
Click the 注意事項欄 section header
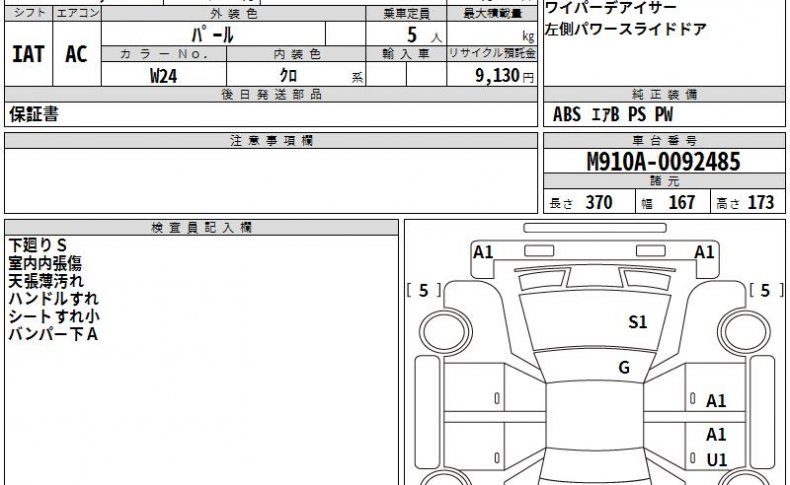271,141
